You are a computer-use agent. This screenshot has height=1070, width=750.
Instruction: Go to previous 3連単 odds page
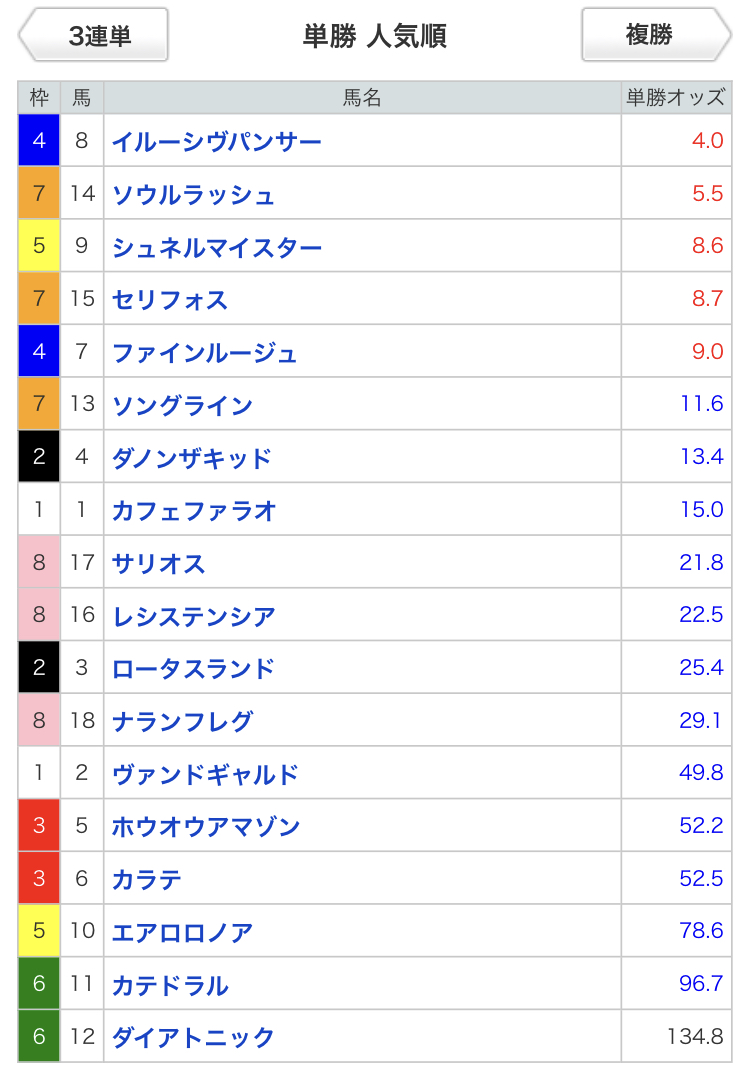(x=94, y=36)
